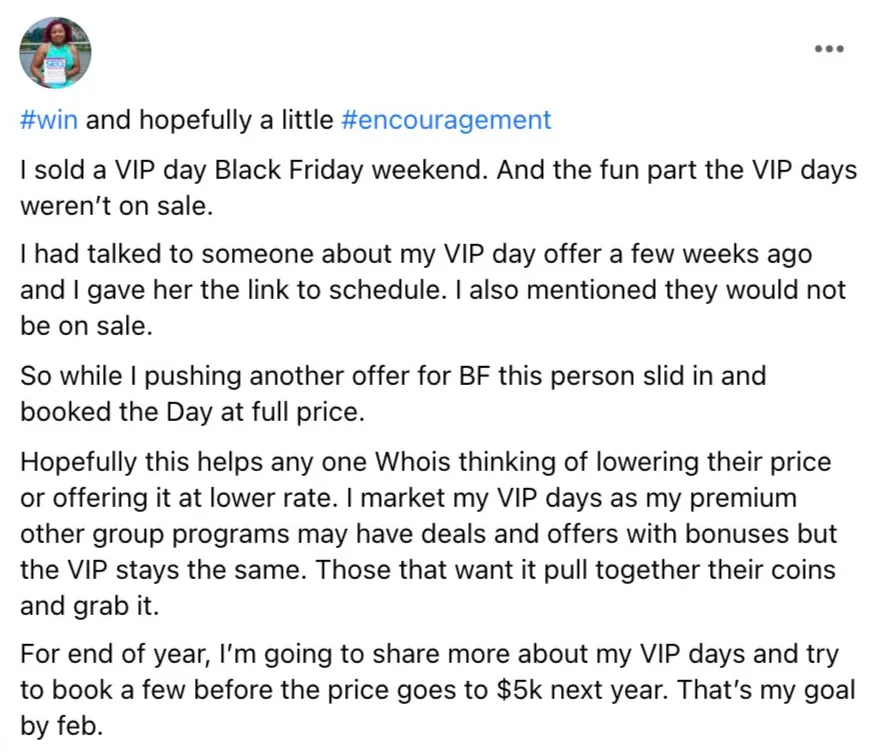The width and height of the screenshot is (885, 754).
Task: Follow the #encouragement hashtag link
Action: click(x=446, y=120)
